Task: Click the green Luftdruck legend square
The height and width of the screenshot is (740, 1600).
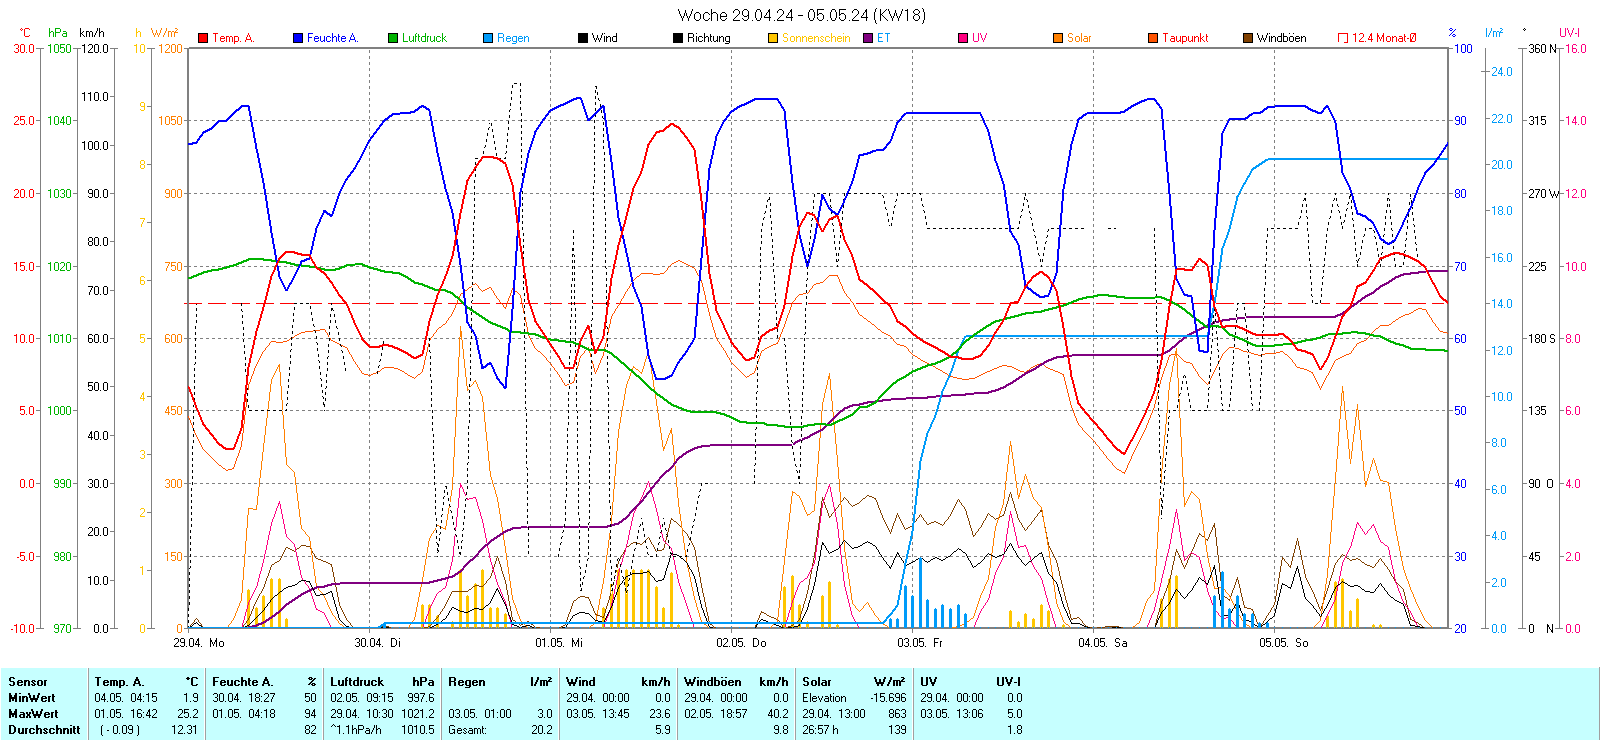Action: [393, 38]
